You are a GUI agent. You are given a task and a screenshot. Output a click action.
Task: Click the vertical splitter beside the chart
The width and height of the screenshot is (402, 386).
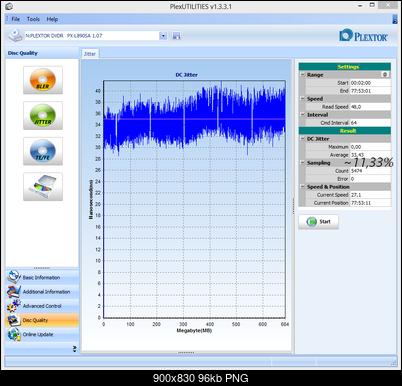click(293, 206)
